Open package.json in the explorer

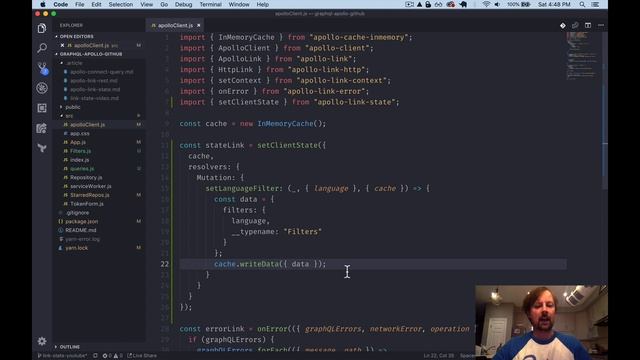[x=81, y=221]
